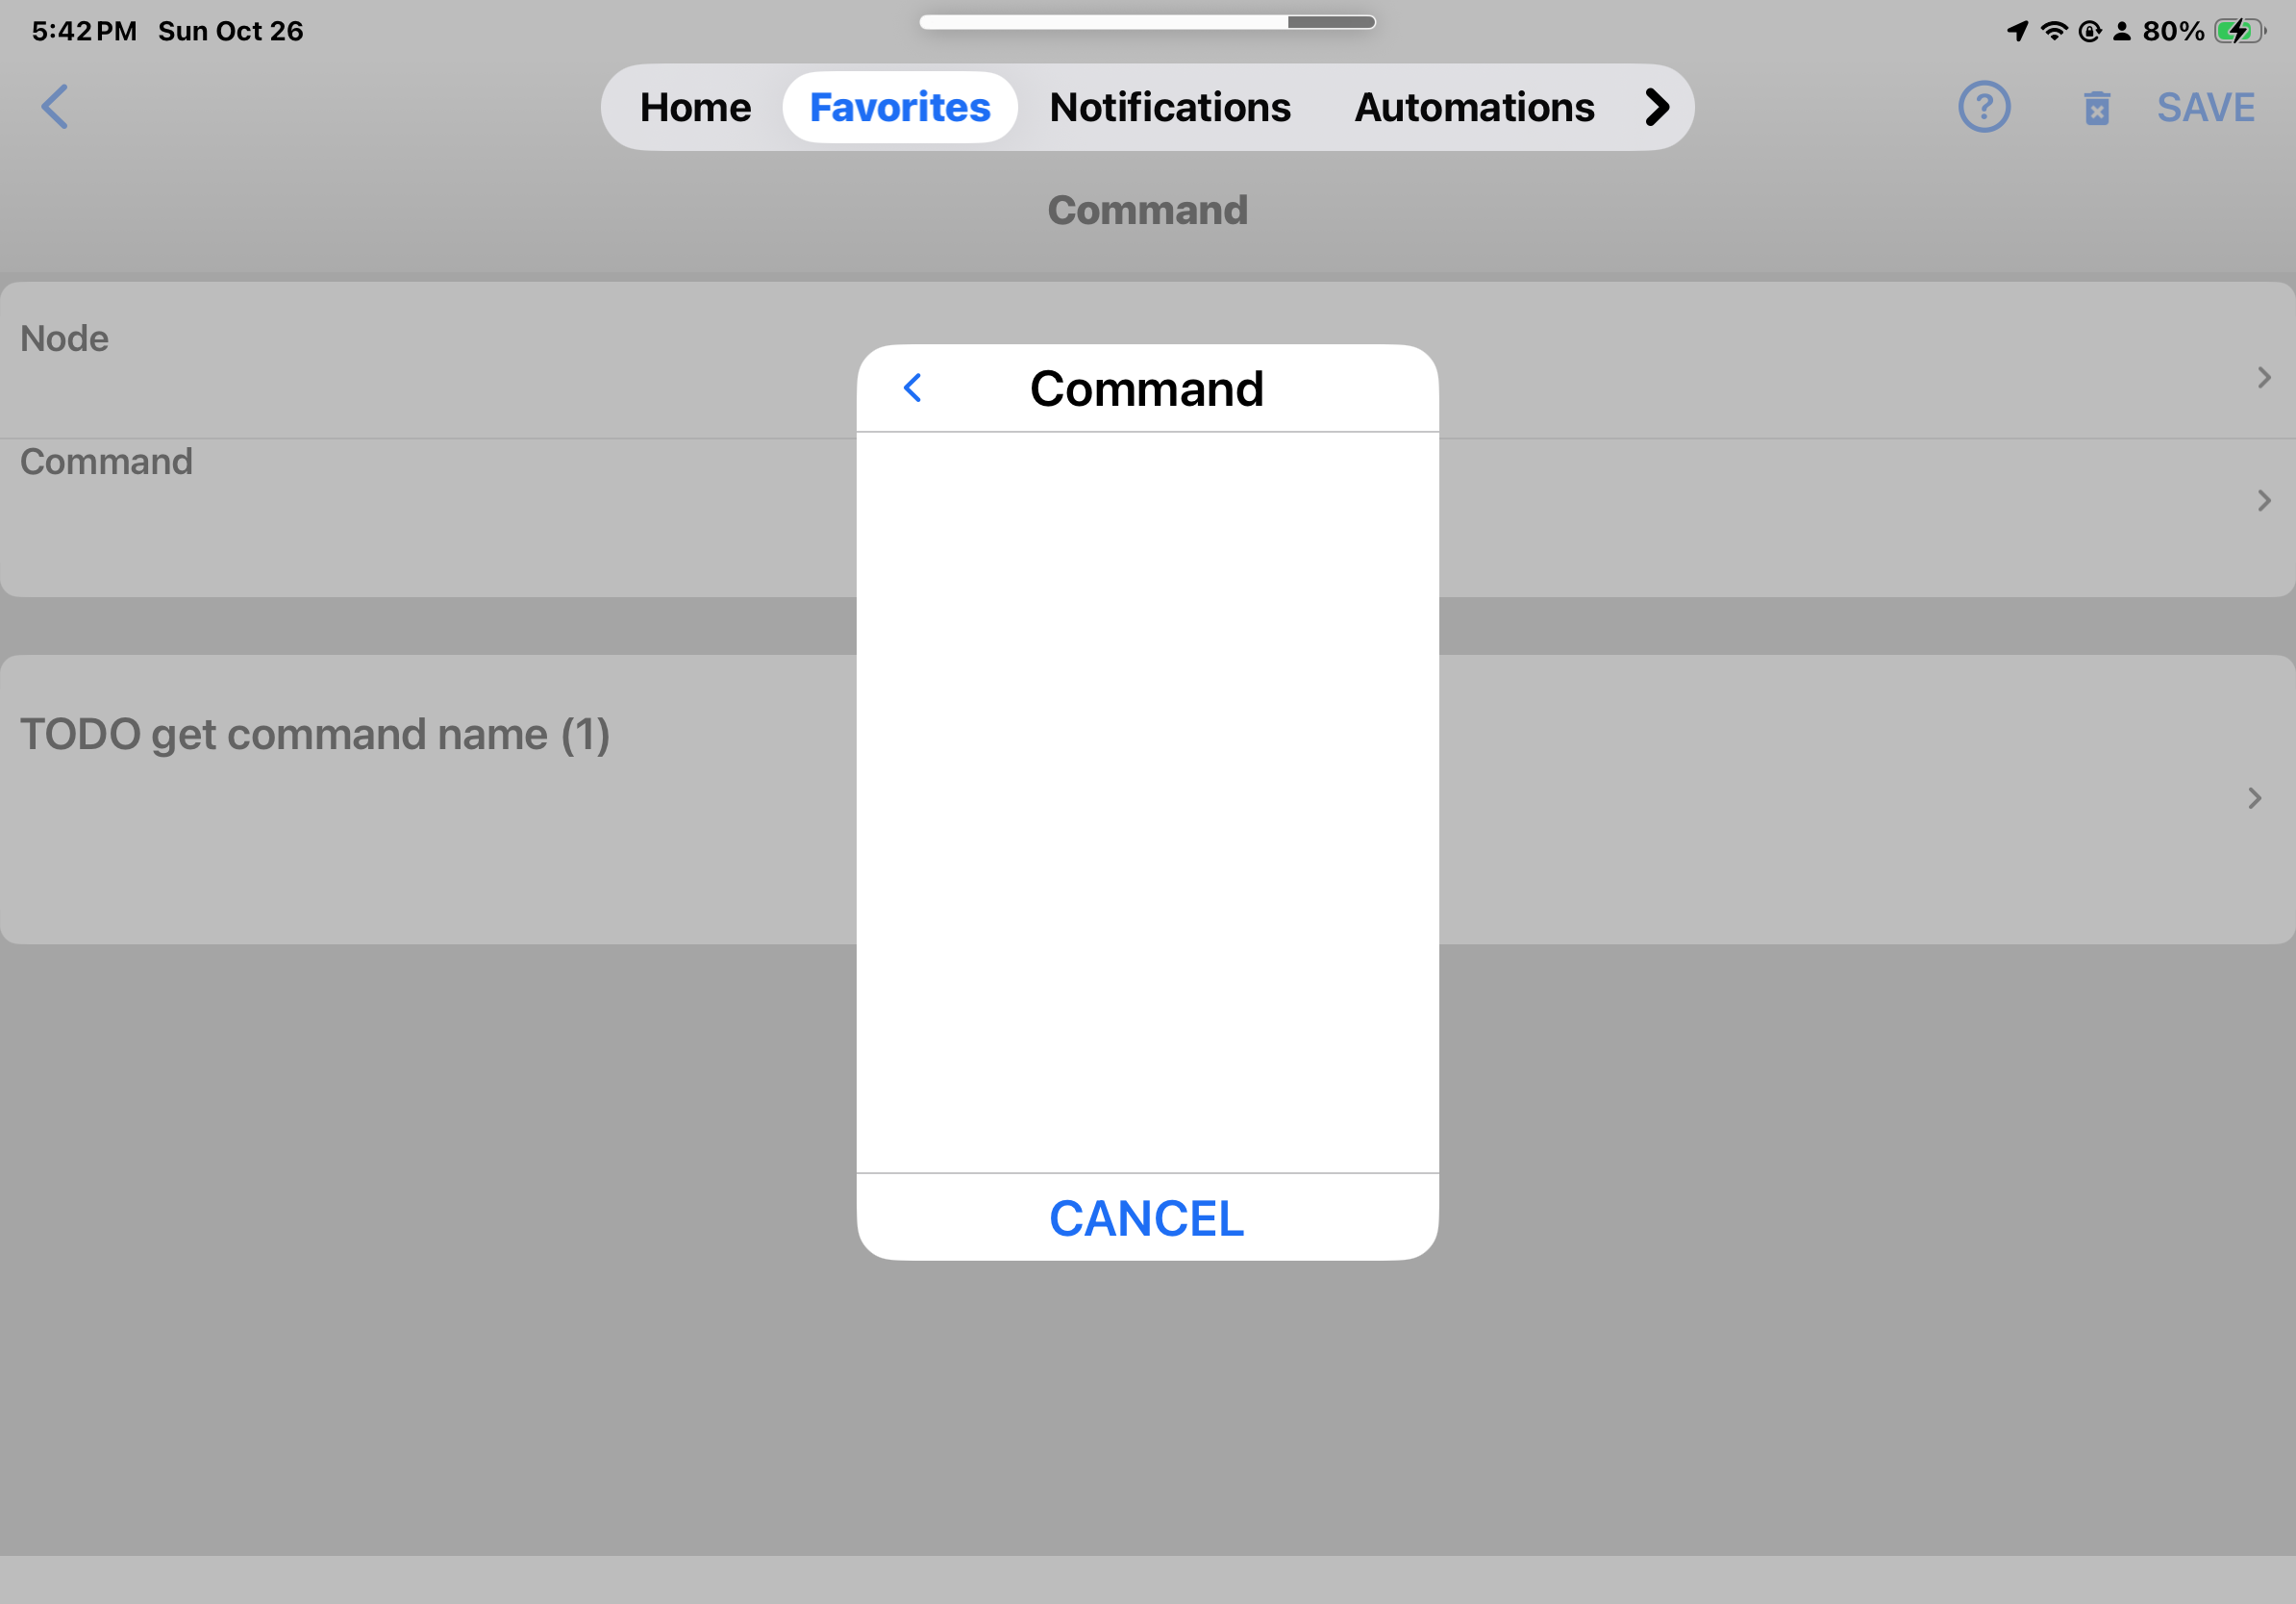The width and height of the screenshot is (2296, 1604).
Task: Tap the trash delete icon
Action: 2097,108
